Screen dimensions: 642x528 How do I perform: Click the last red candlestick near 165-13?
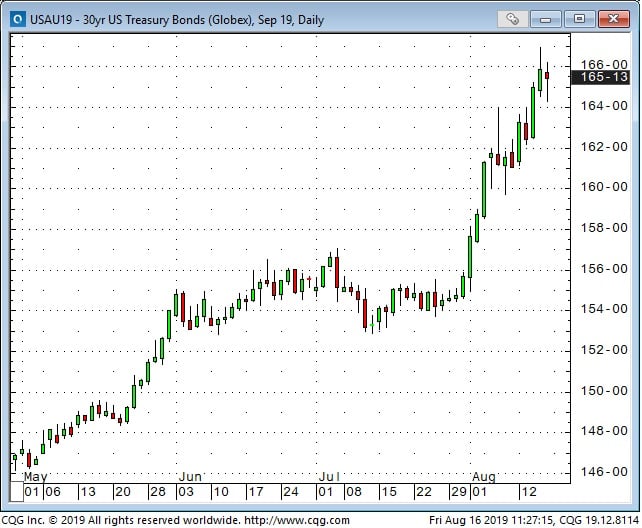pos(547,76)
